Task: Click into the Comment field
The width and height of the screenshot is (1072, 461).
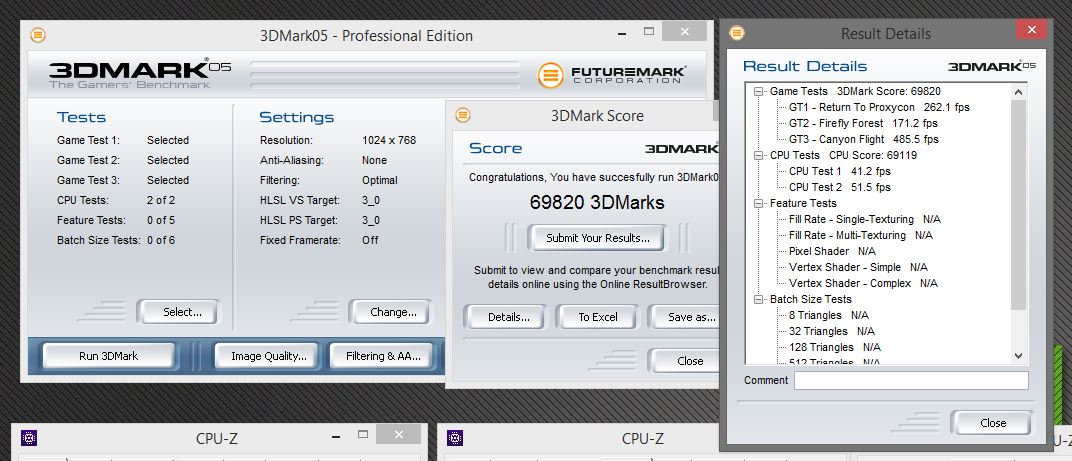Action: pos(911,380)
